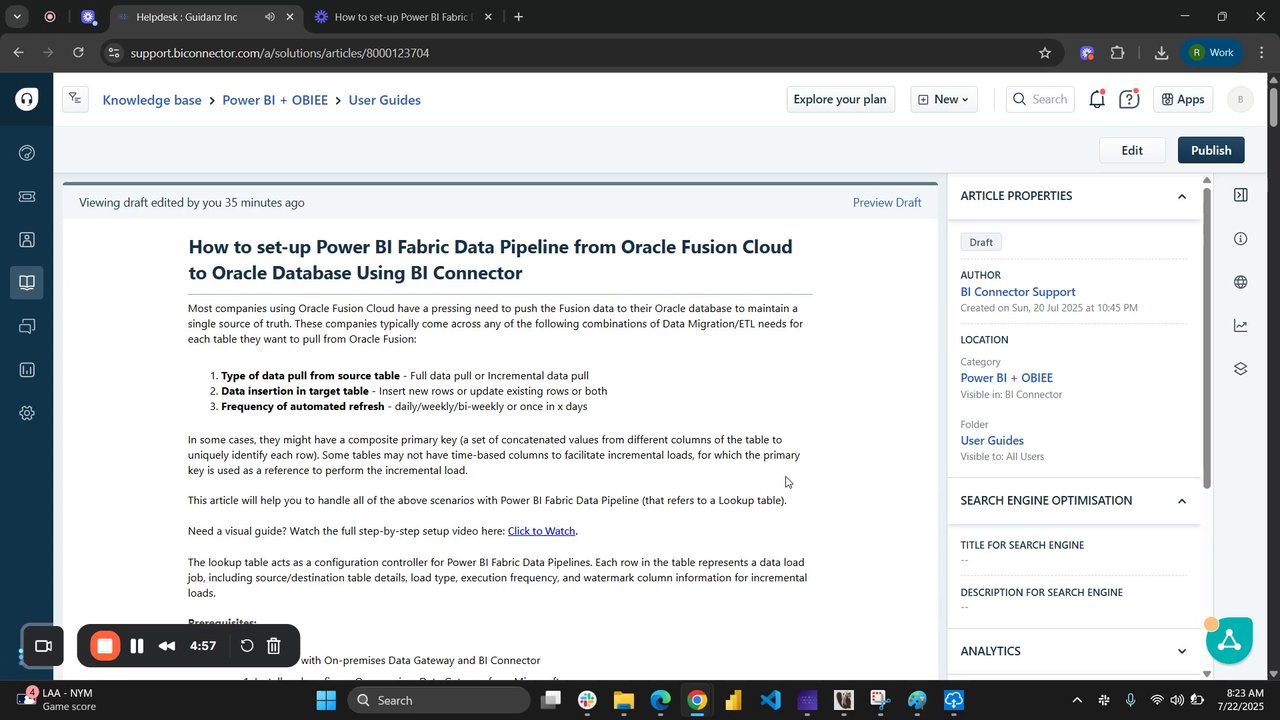The image size is (1280, 720).
Task: Open the Click to Watch video link
Action: click(x=541, y=531)
